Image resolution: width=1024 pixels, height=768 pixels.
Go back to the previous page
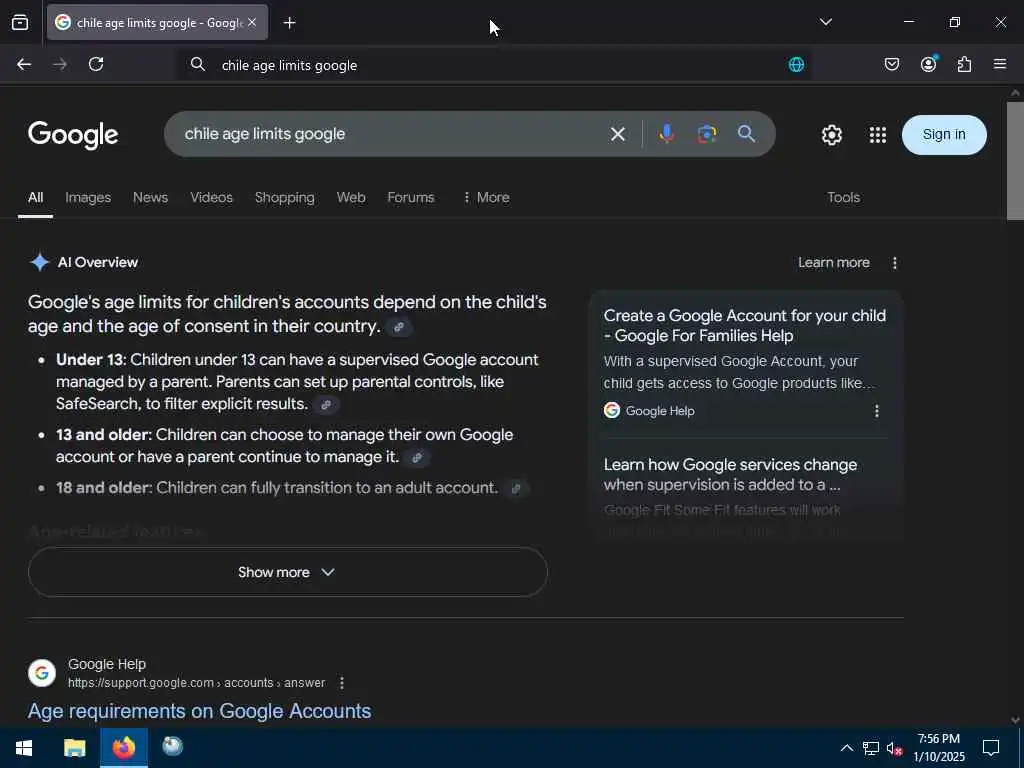coord(24,64)
